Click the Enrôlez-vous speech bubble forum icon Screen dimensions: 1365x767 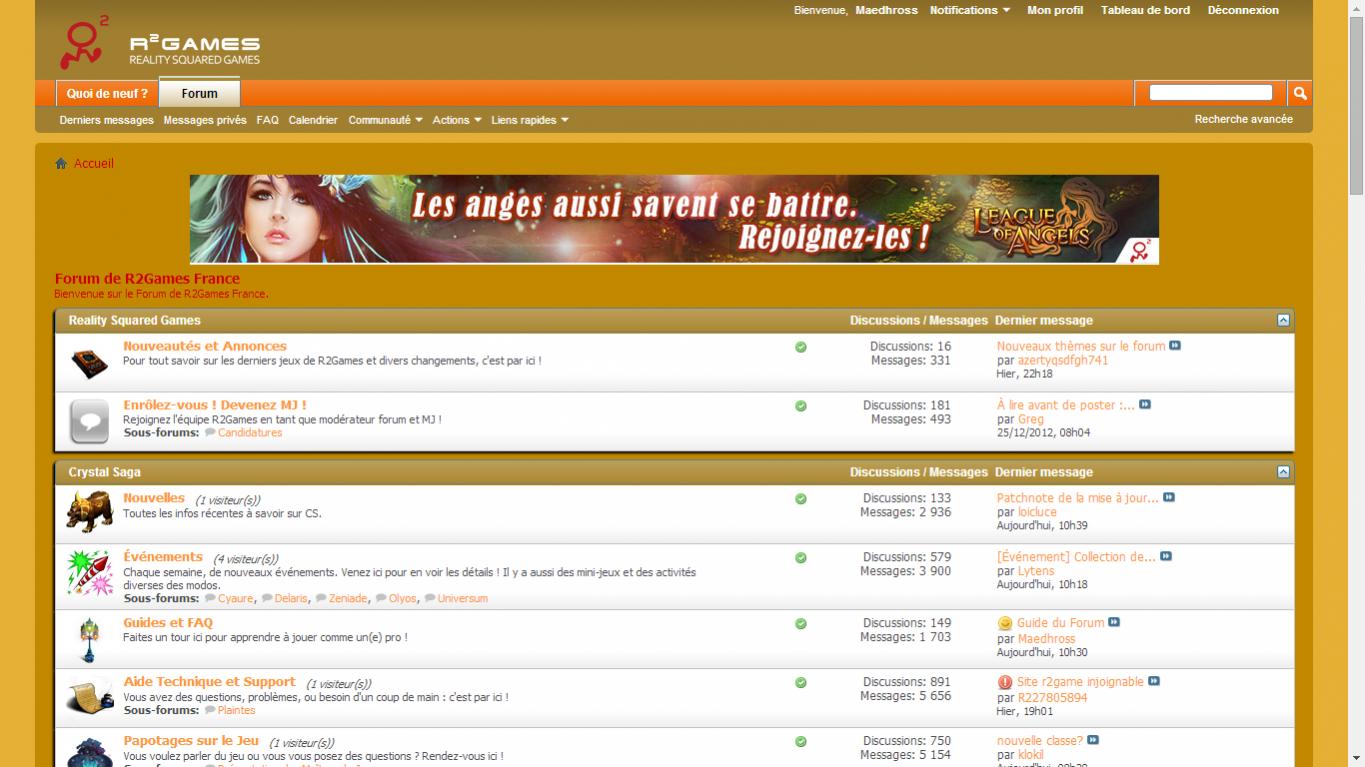pos(89,421)
